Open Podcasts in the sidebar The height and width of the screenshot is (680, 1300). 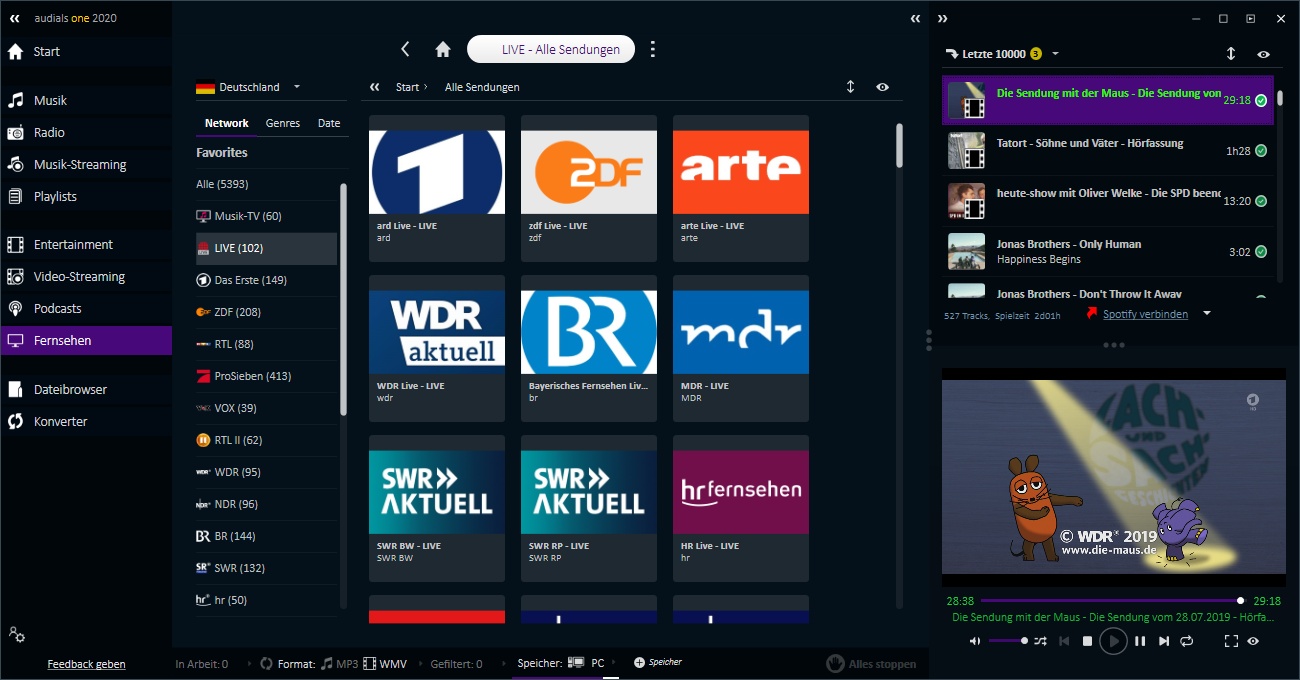58,309
